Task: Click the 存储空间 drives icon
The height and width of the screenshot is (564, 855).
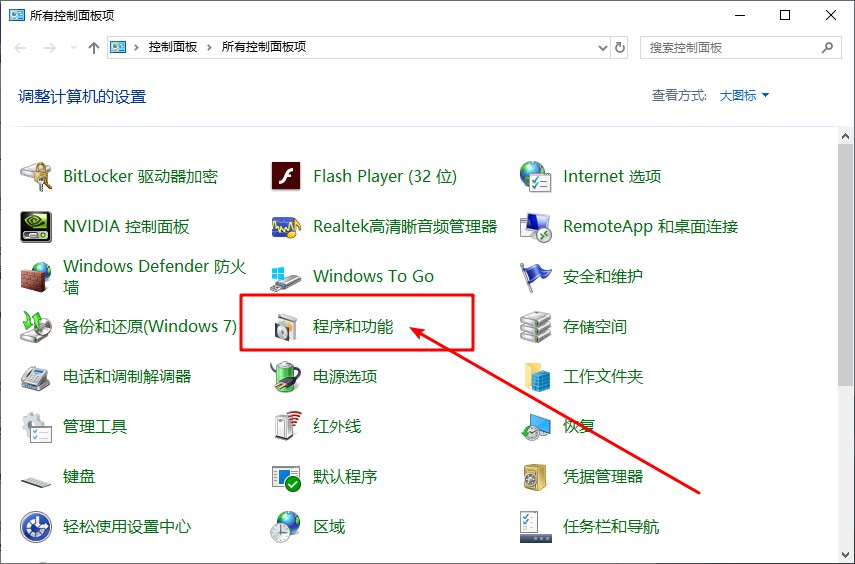Action: click(x=536, y=327)
